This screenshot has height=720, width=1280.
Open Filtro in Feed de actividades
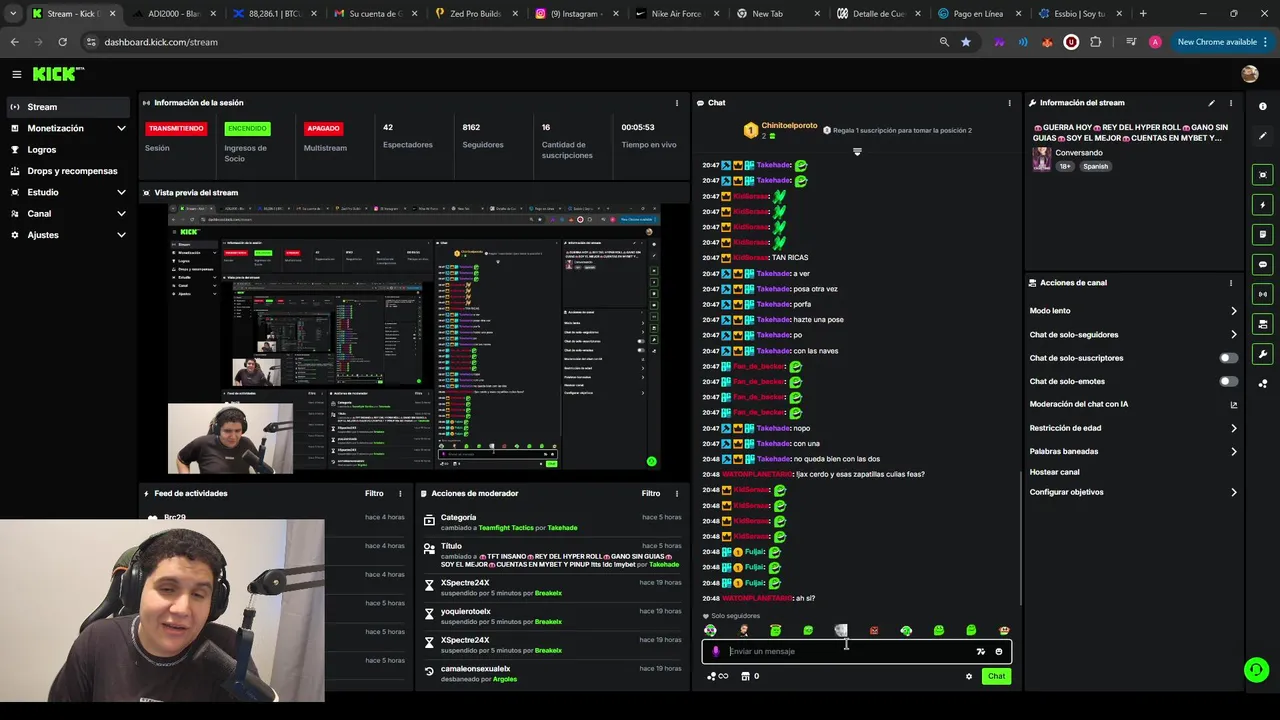pos(374,493)
